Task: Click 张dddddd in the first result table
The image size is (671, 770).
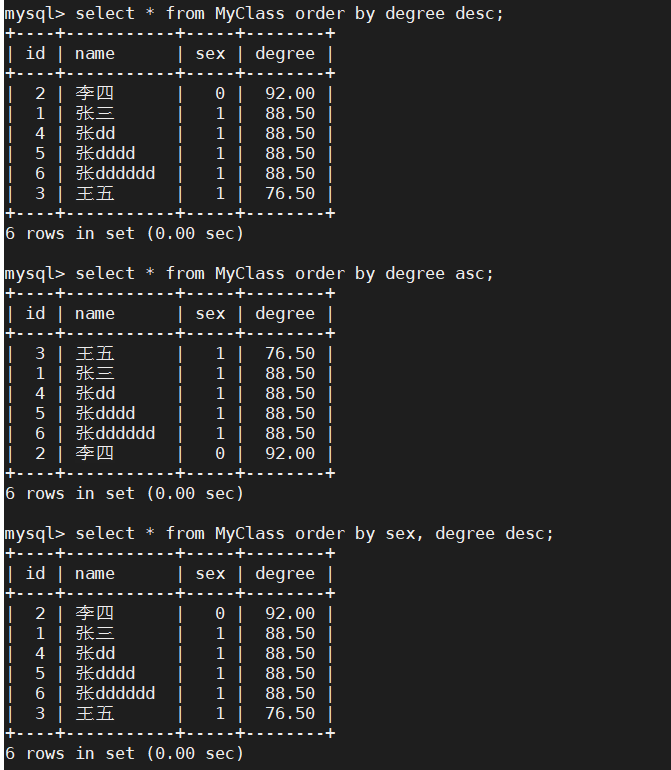Action: pos(115,174)
